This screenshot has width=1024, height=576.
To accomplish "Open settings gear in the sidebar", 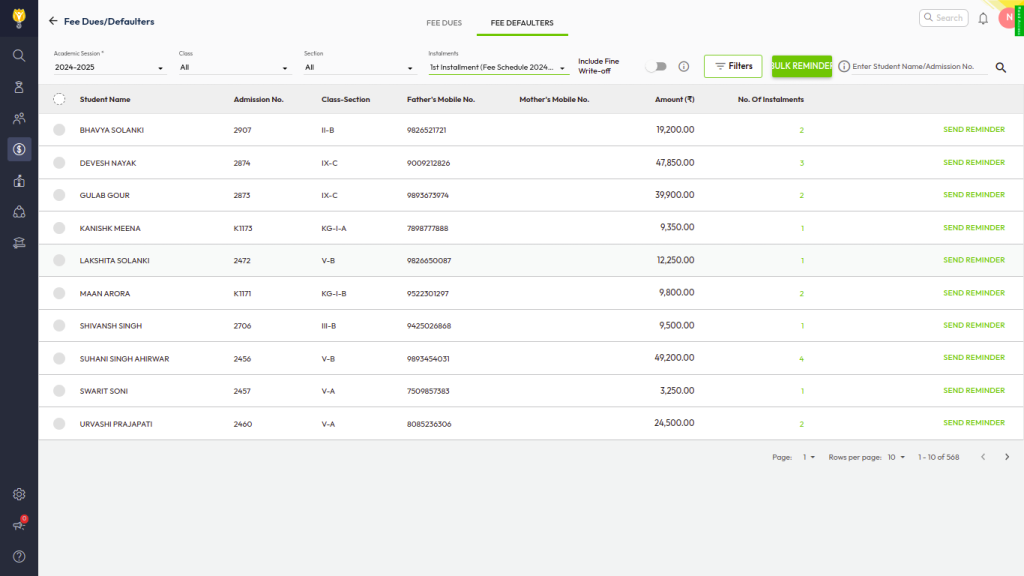I will (19, 494).
